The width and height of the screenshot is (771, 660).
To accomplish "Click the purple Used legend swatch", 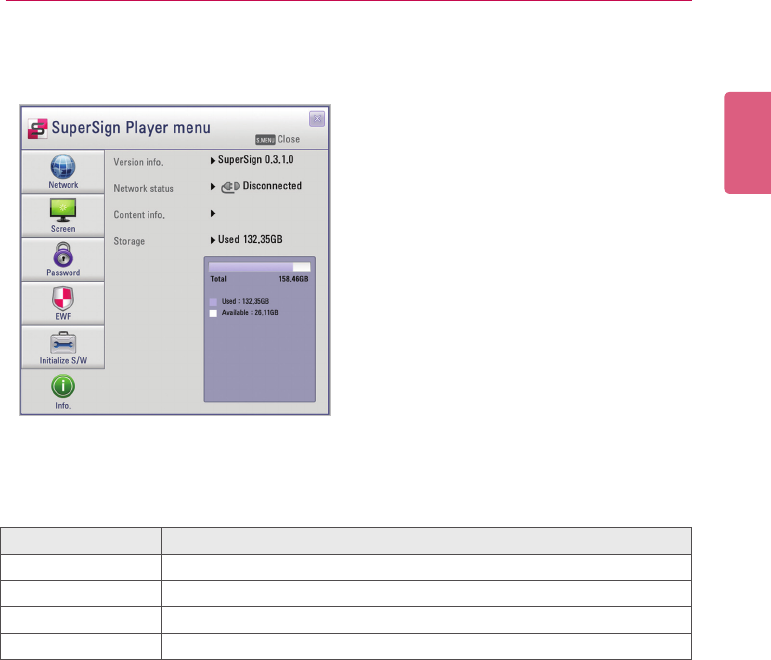I will (x=213, y=302).
